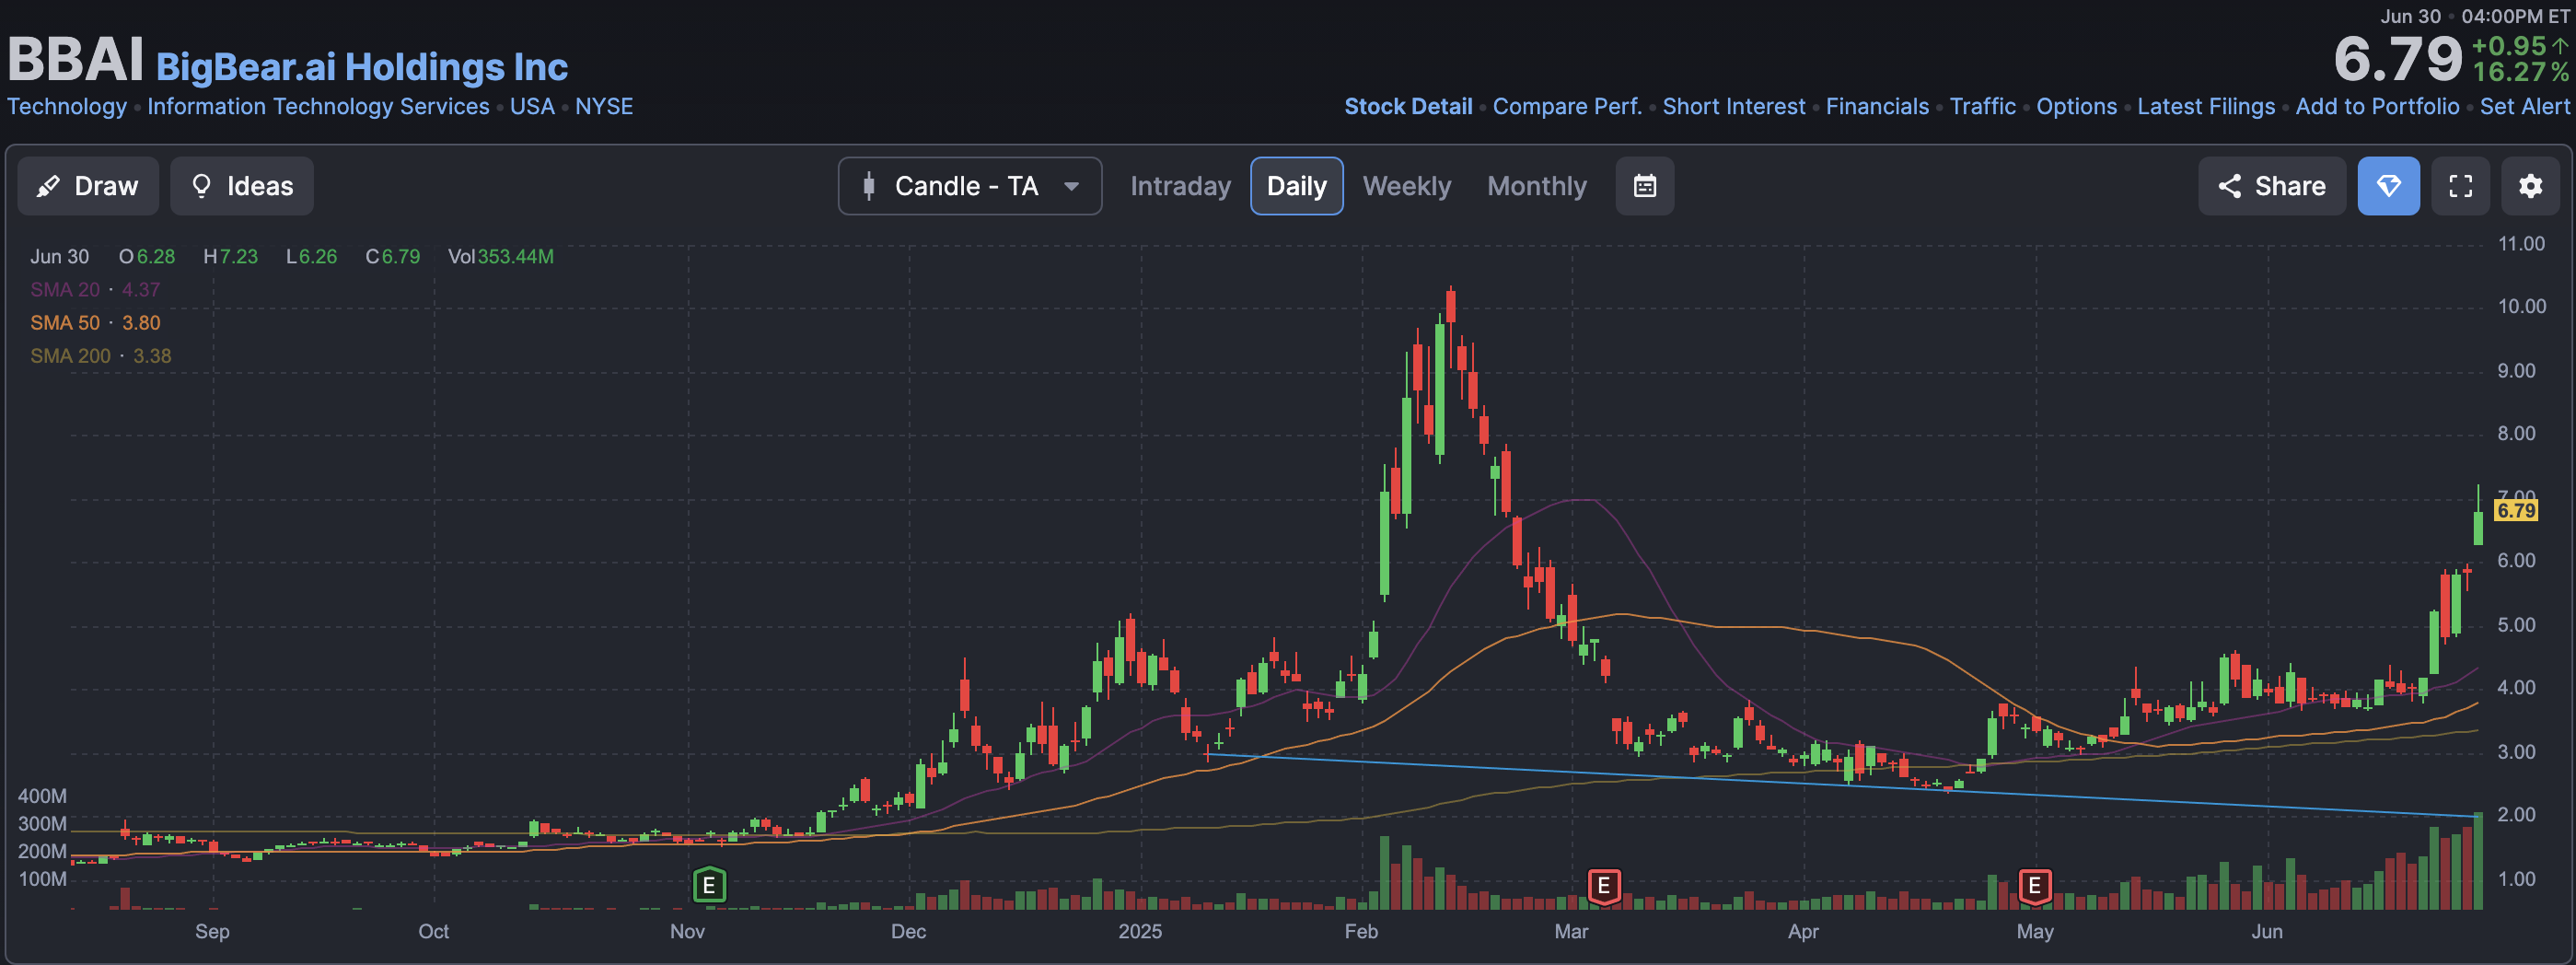Screen dimensions: 2576x965
Task: Click the green November earnings marker
Action: point(709,885)
